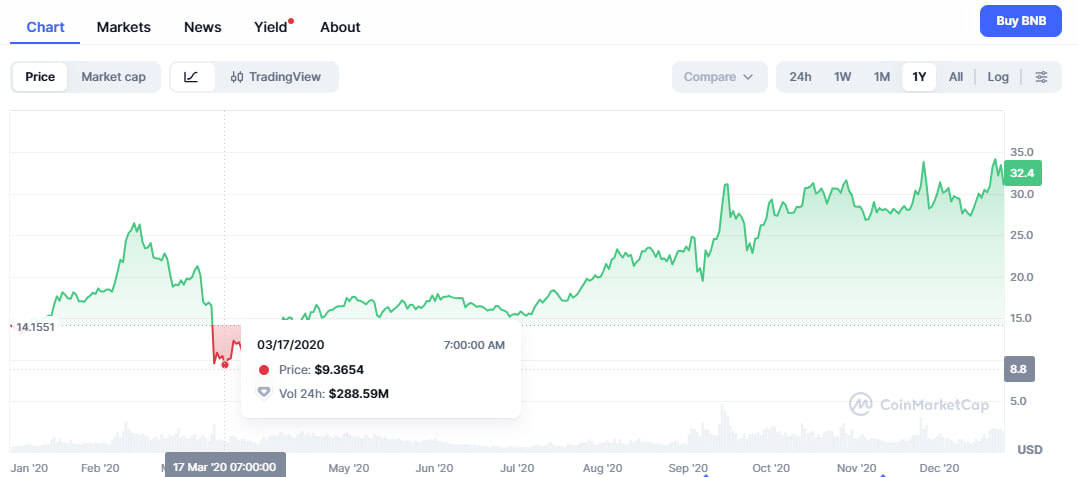Switch to the line chart view icon
This screenshot has height=477, width=1078.
[x=192, y=77]
